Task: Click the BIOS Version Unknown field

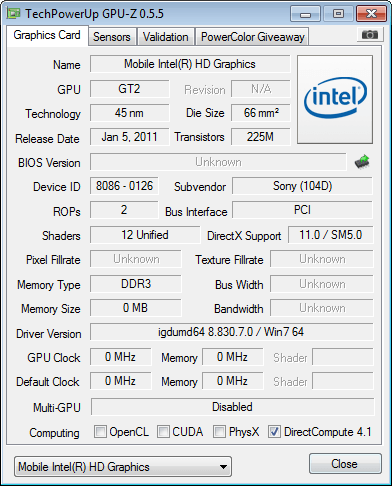Action: [x=218, y=162]
